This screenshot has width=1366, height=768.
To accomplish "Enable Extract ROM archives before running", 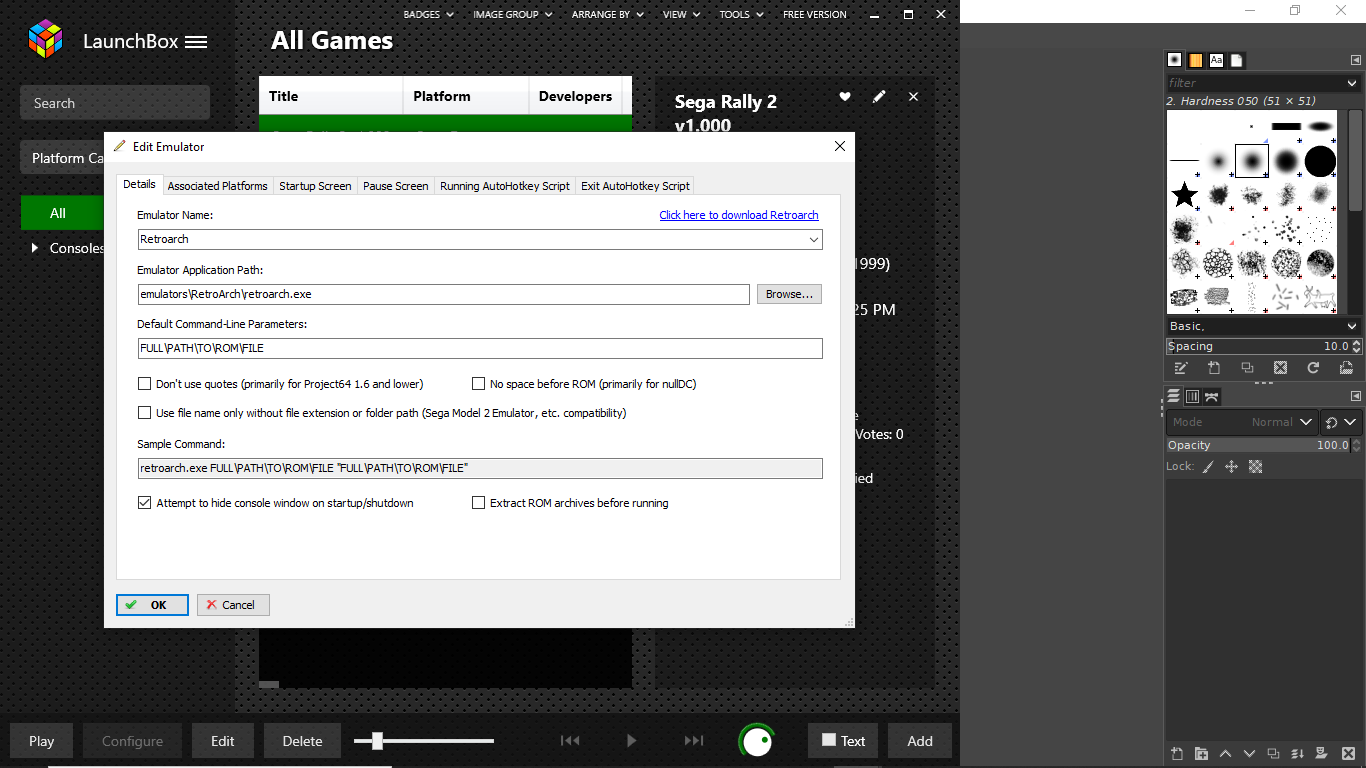I will (x=478, y=503).
